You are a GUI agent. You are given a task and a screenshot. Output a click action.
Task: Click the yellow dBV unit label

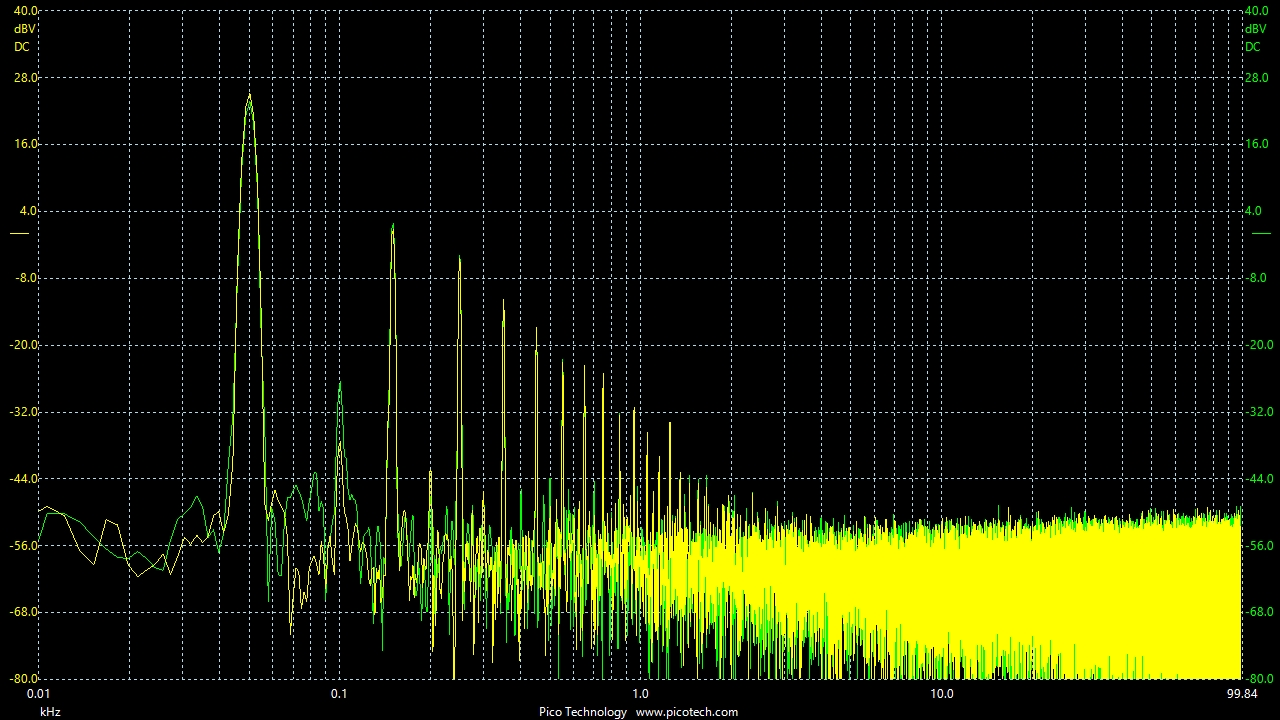click(24, 29)
